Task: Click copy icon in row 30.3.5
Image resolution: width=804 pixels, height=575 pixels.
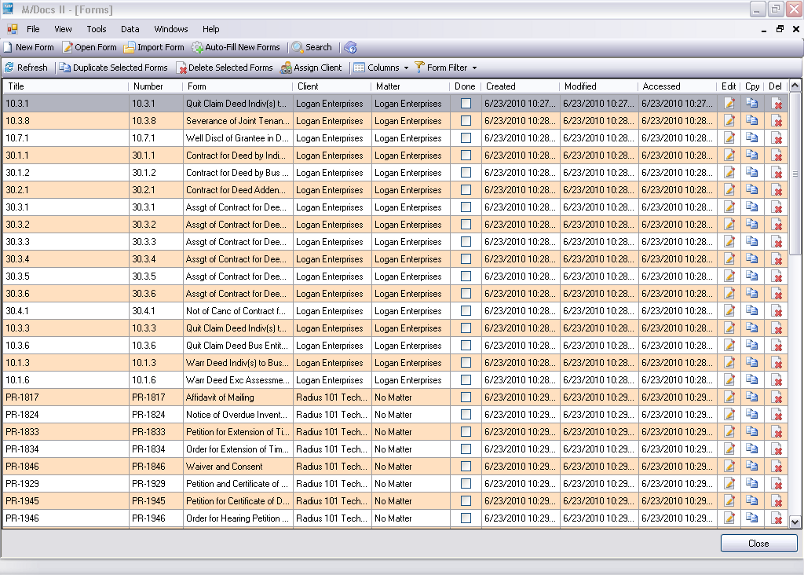Action: point(752,276)
